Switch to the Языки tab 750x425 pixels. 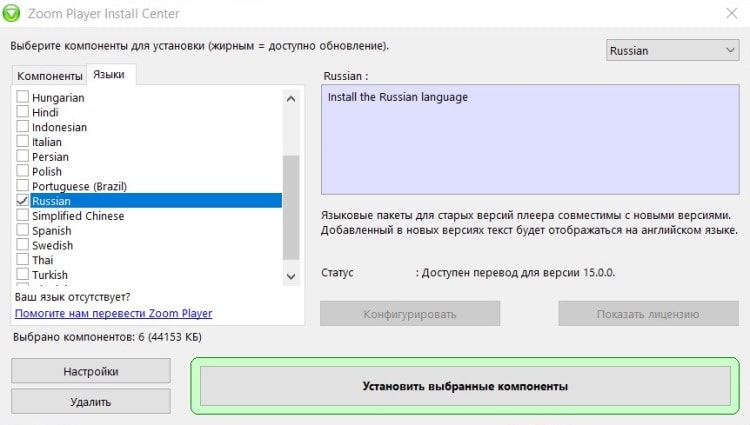coord(109,75)
